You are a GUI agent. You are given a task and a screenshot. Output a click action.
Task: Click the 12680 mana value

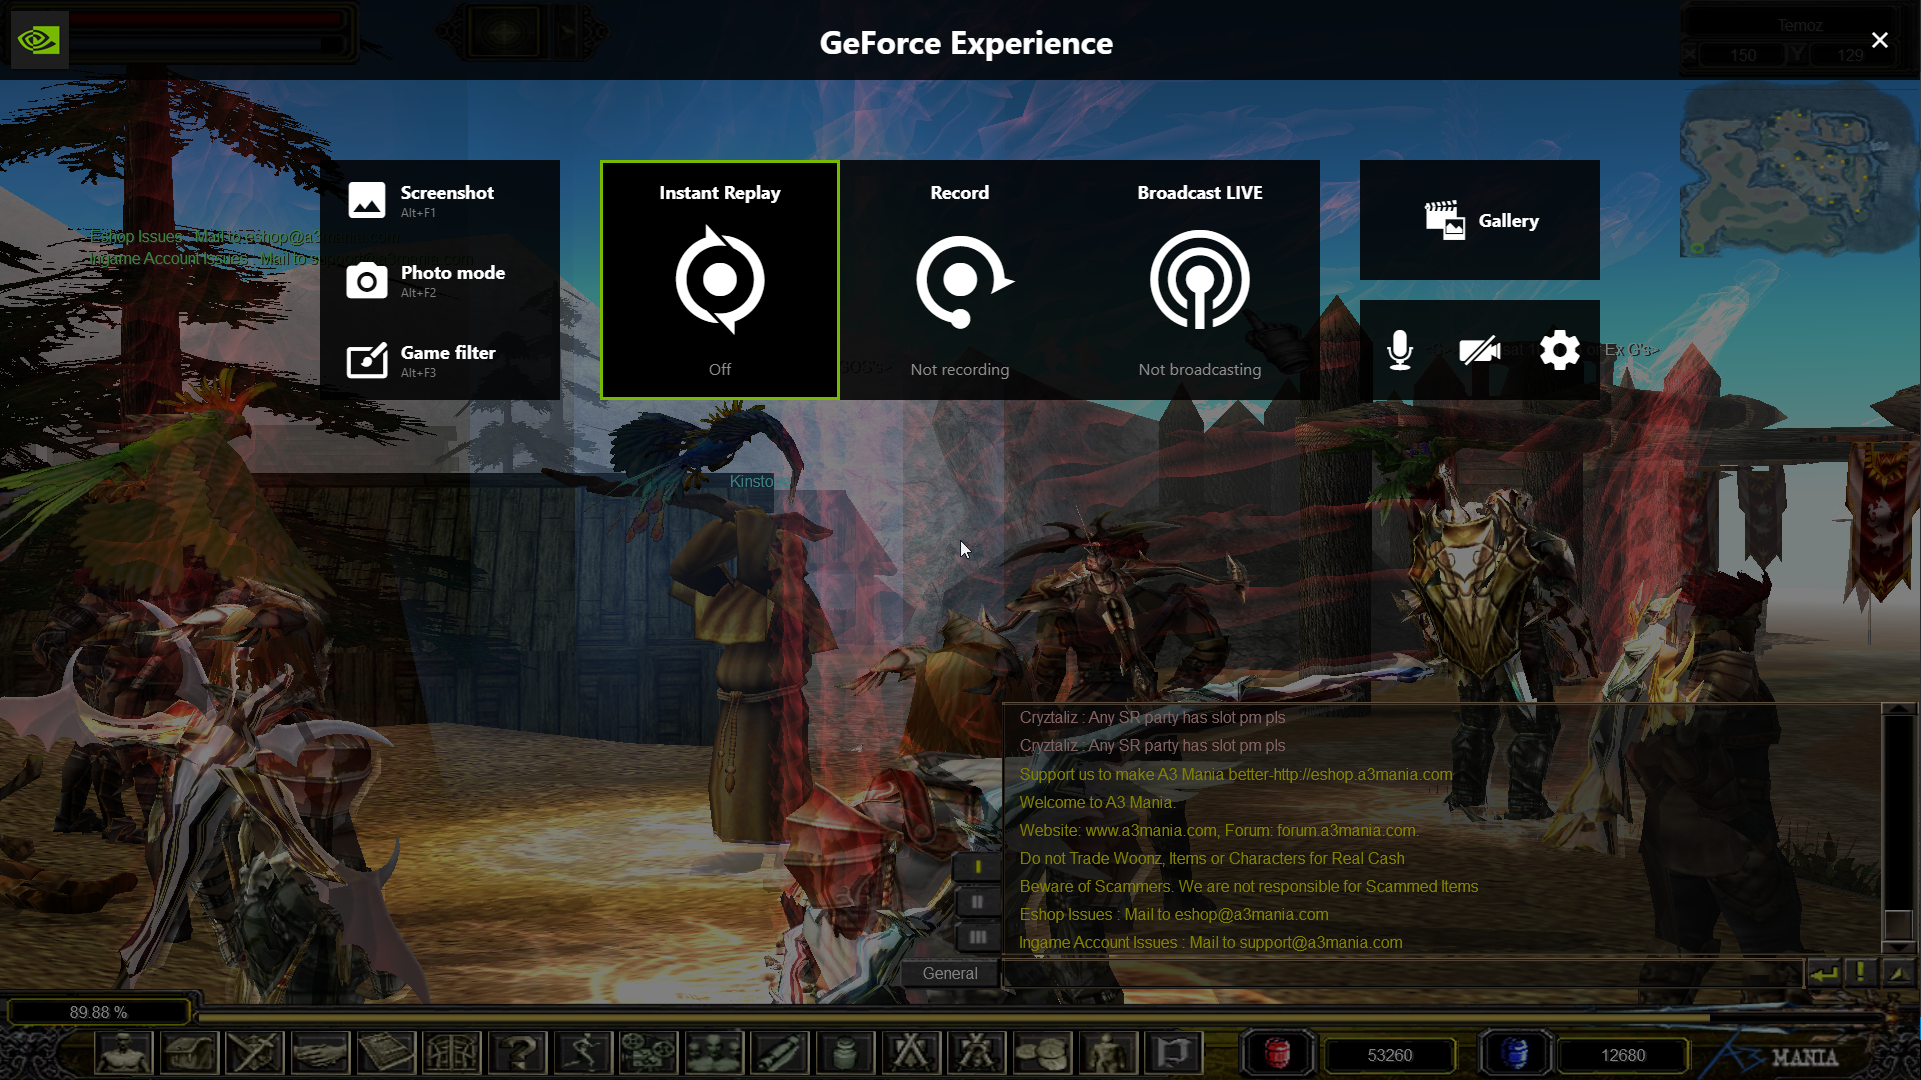(1623, 1055)
